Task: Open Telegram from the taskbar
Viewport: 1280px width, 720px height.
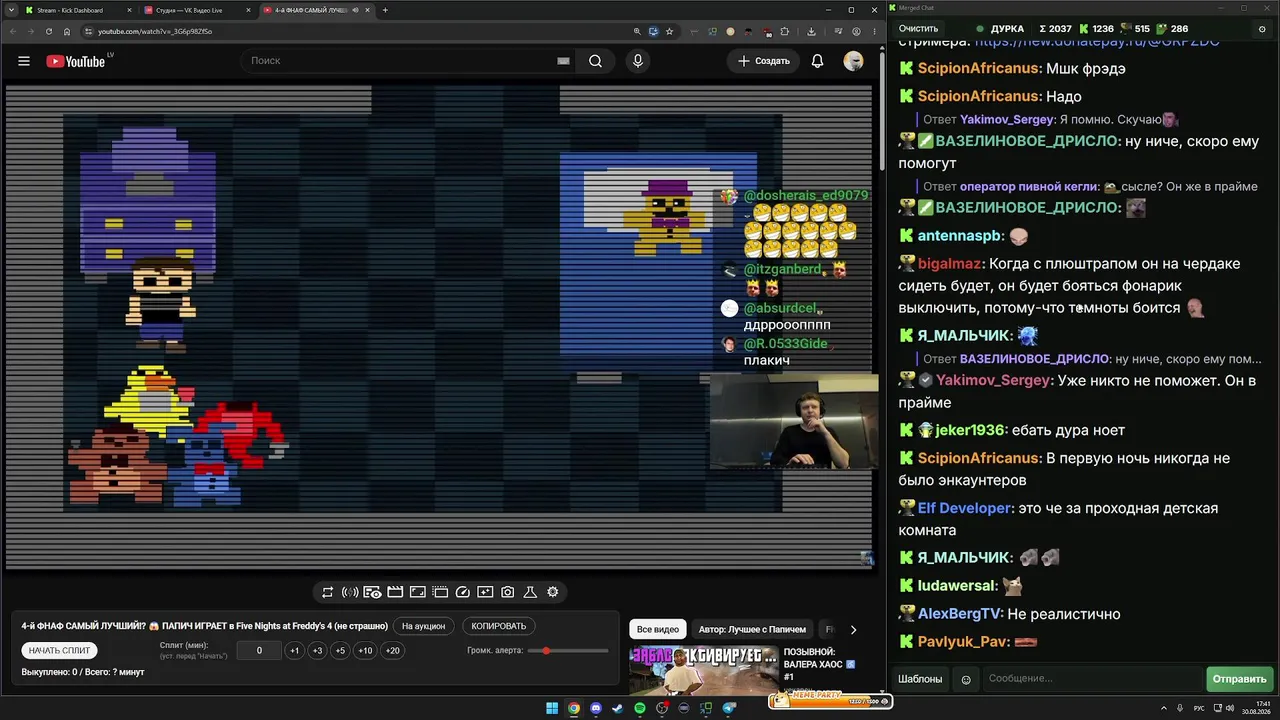Action: click(729, 709)
